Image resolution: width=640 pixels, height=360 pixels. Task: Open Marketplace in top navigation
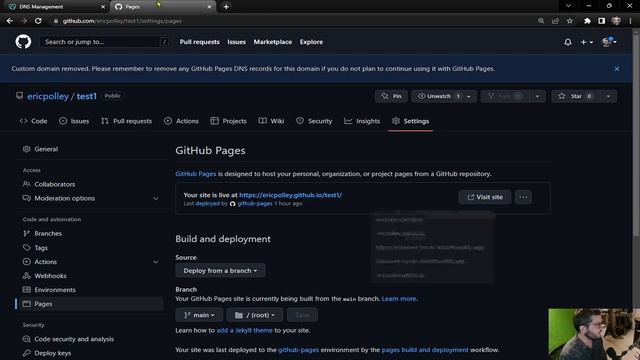(273, 42)
